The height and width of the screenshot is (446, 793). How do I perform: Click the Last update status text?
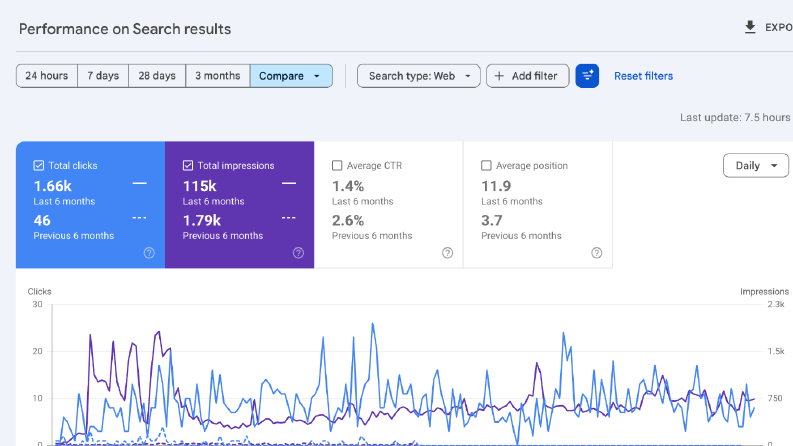pos(736,117)
